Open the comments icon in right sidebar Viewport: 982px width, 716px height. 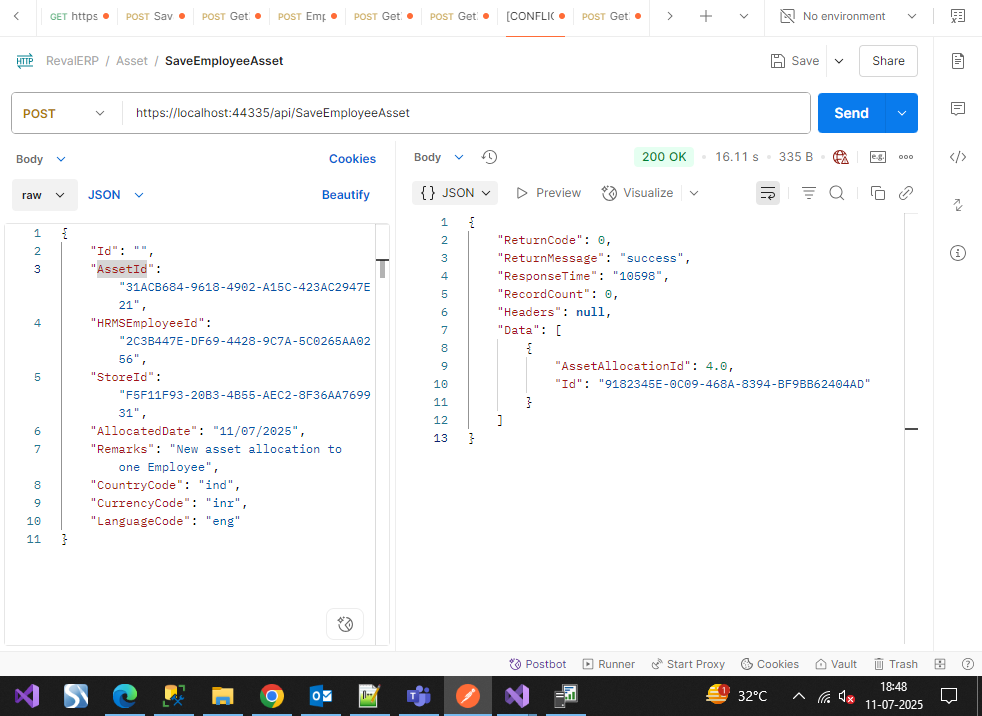957,108
